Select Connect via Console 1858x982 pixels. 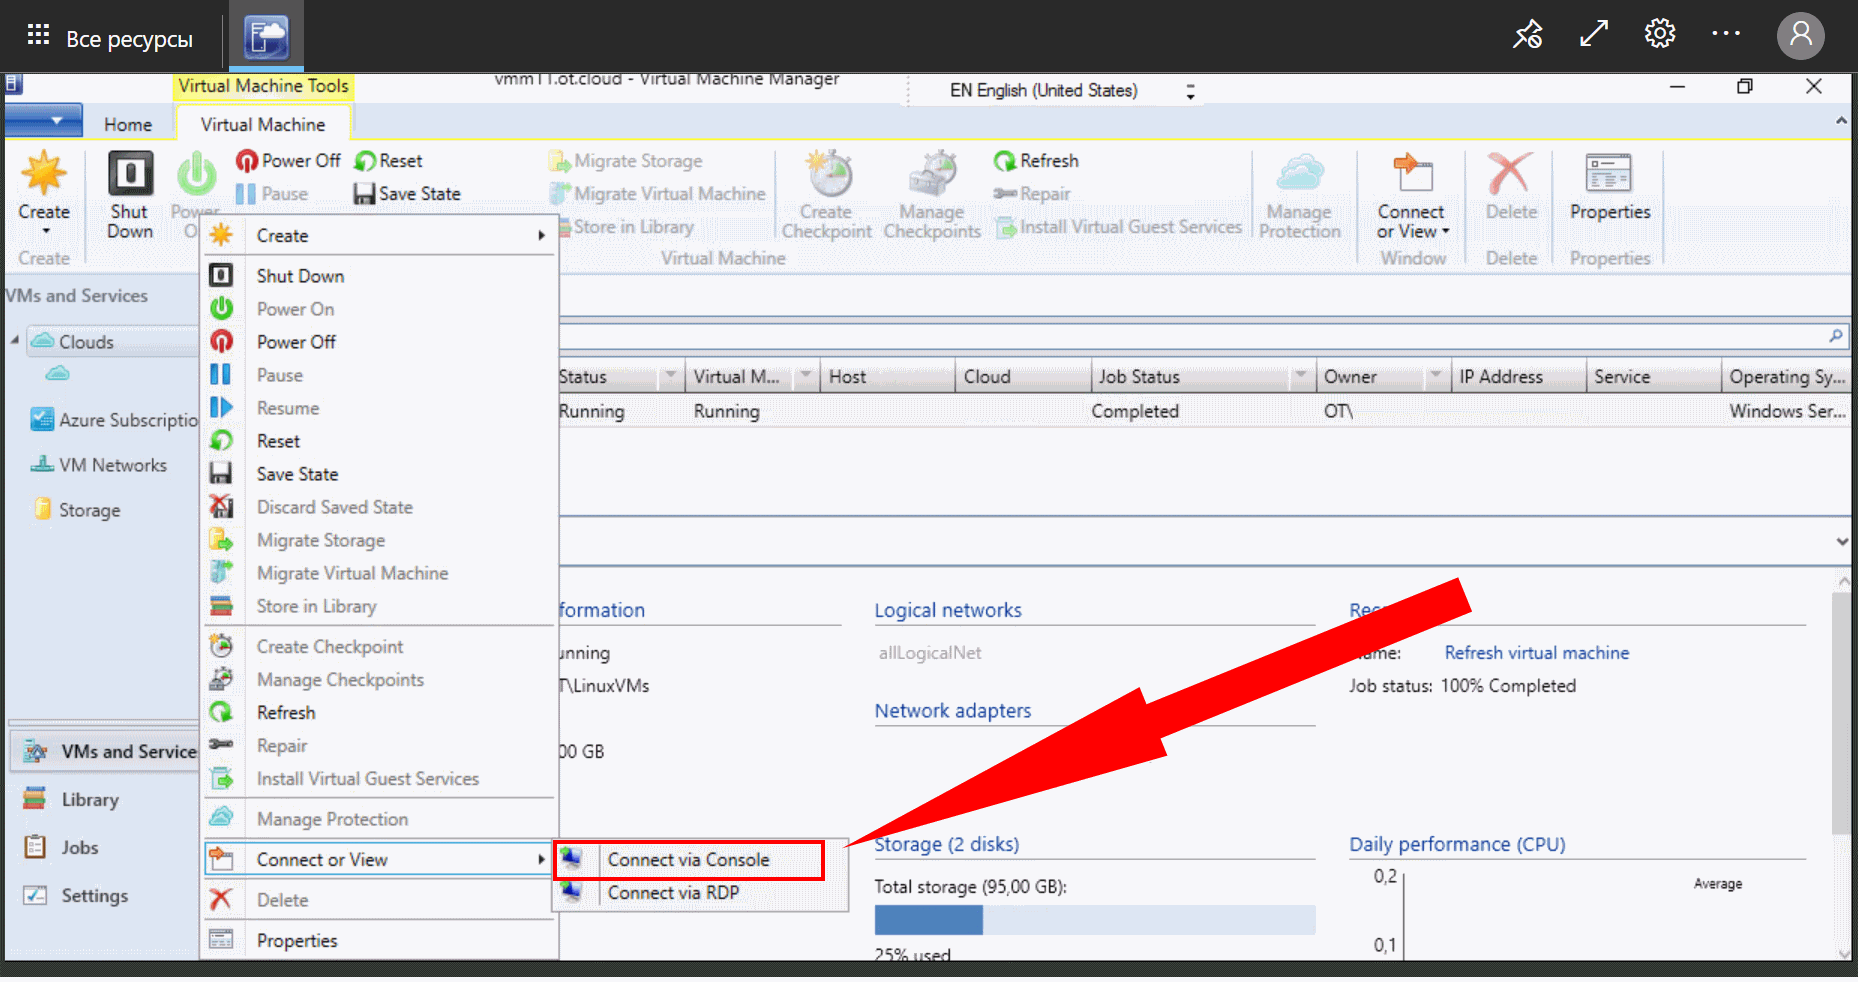coord(688,860)
